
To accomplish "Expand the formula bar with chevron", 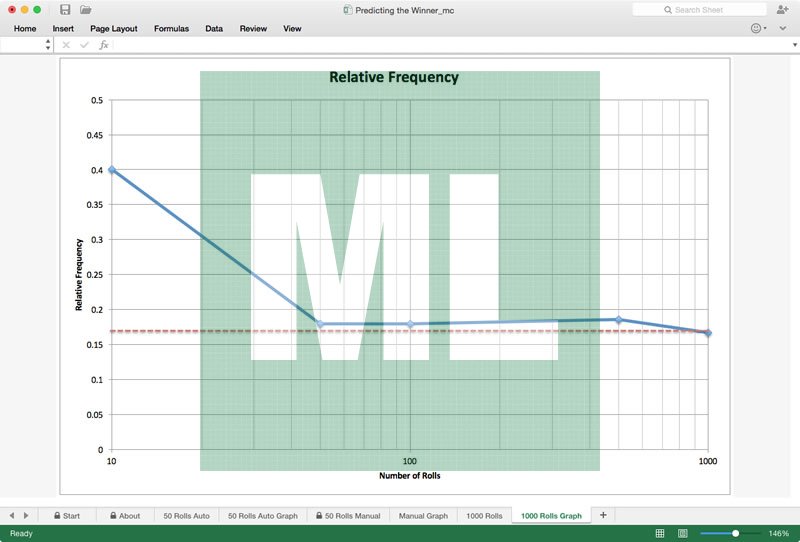I will click(x=792, y=45).
